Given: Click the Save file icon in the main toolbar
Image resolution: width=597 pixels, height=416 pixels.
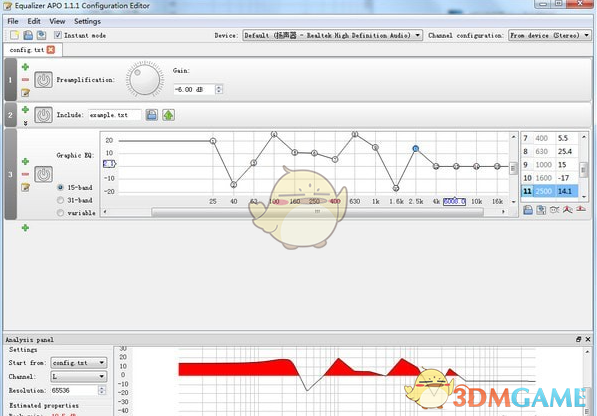Looking at the screenshot, I should click(x=41, y=35).
